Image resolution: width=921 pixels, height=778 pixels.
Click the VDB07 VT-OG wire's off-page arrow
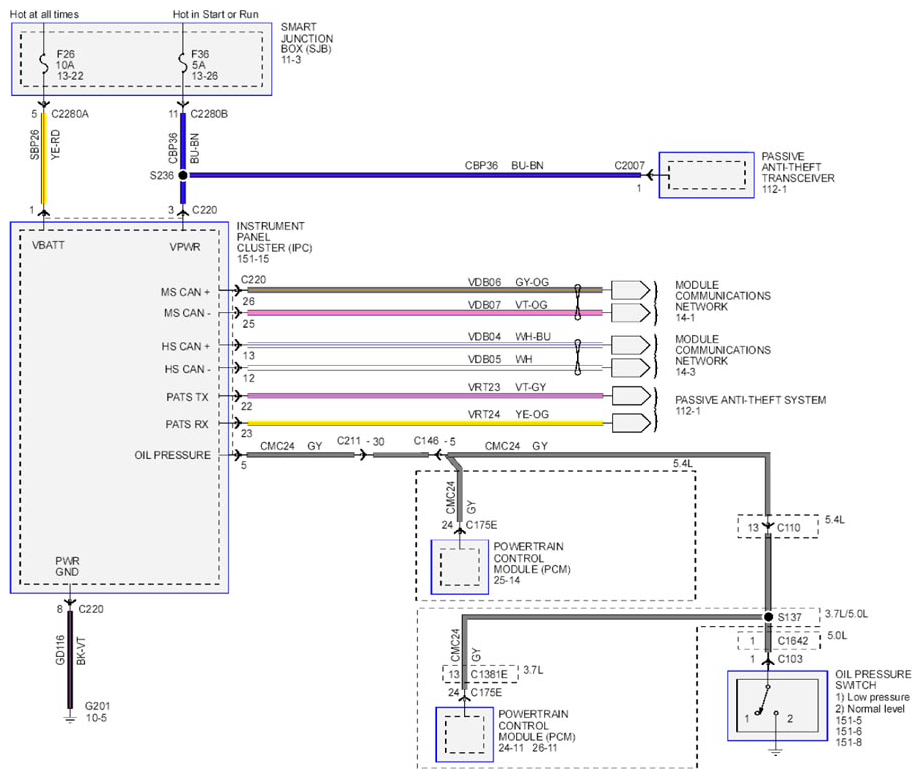coord(631,313)
